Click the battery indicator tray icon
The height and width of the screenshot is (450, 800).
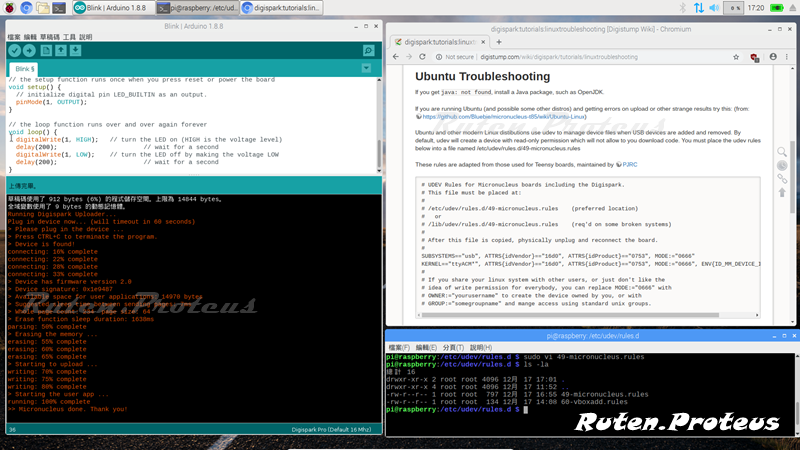[x=777, y=8]
